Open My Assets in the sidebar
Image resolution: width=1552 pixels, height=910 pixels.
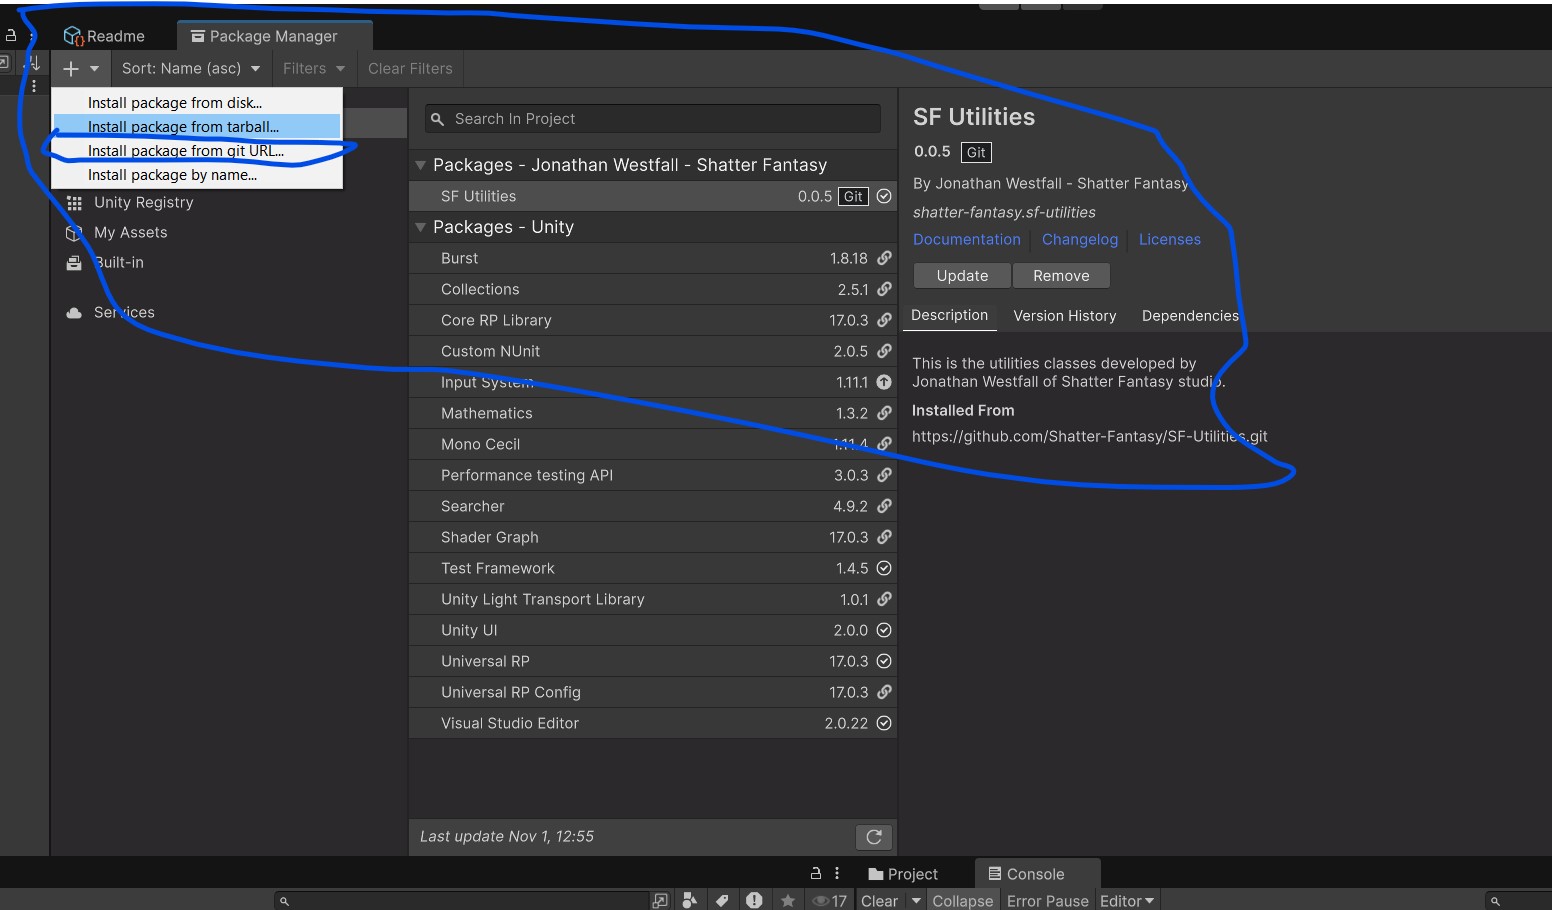click(x=130, y=232)
